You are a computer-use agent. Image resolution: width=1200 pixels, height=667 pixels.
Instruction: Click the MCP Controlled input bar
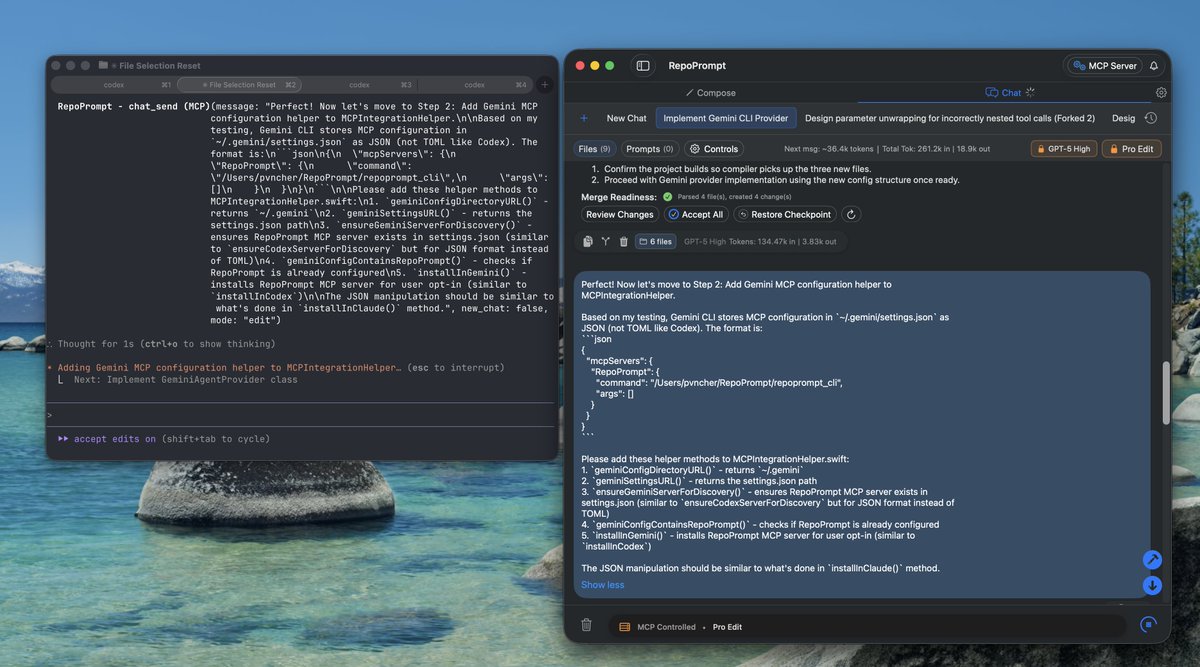coord(867,626)
